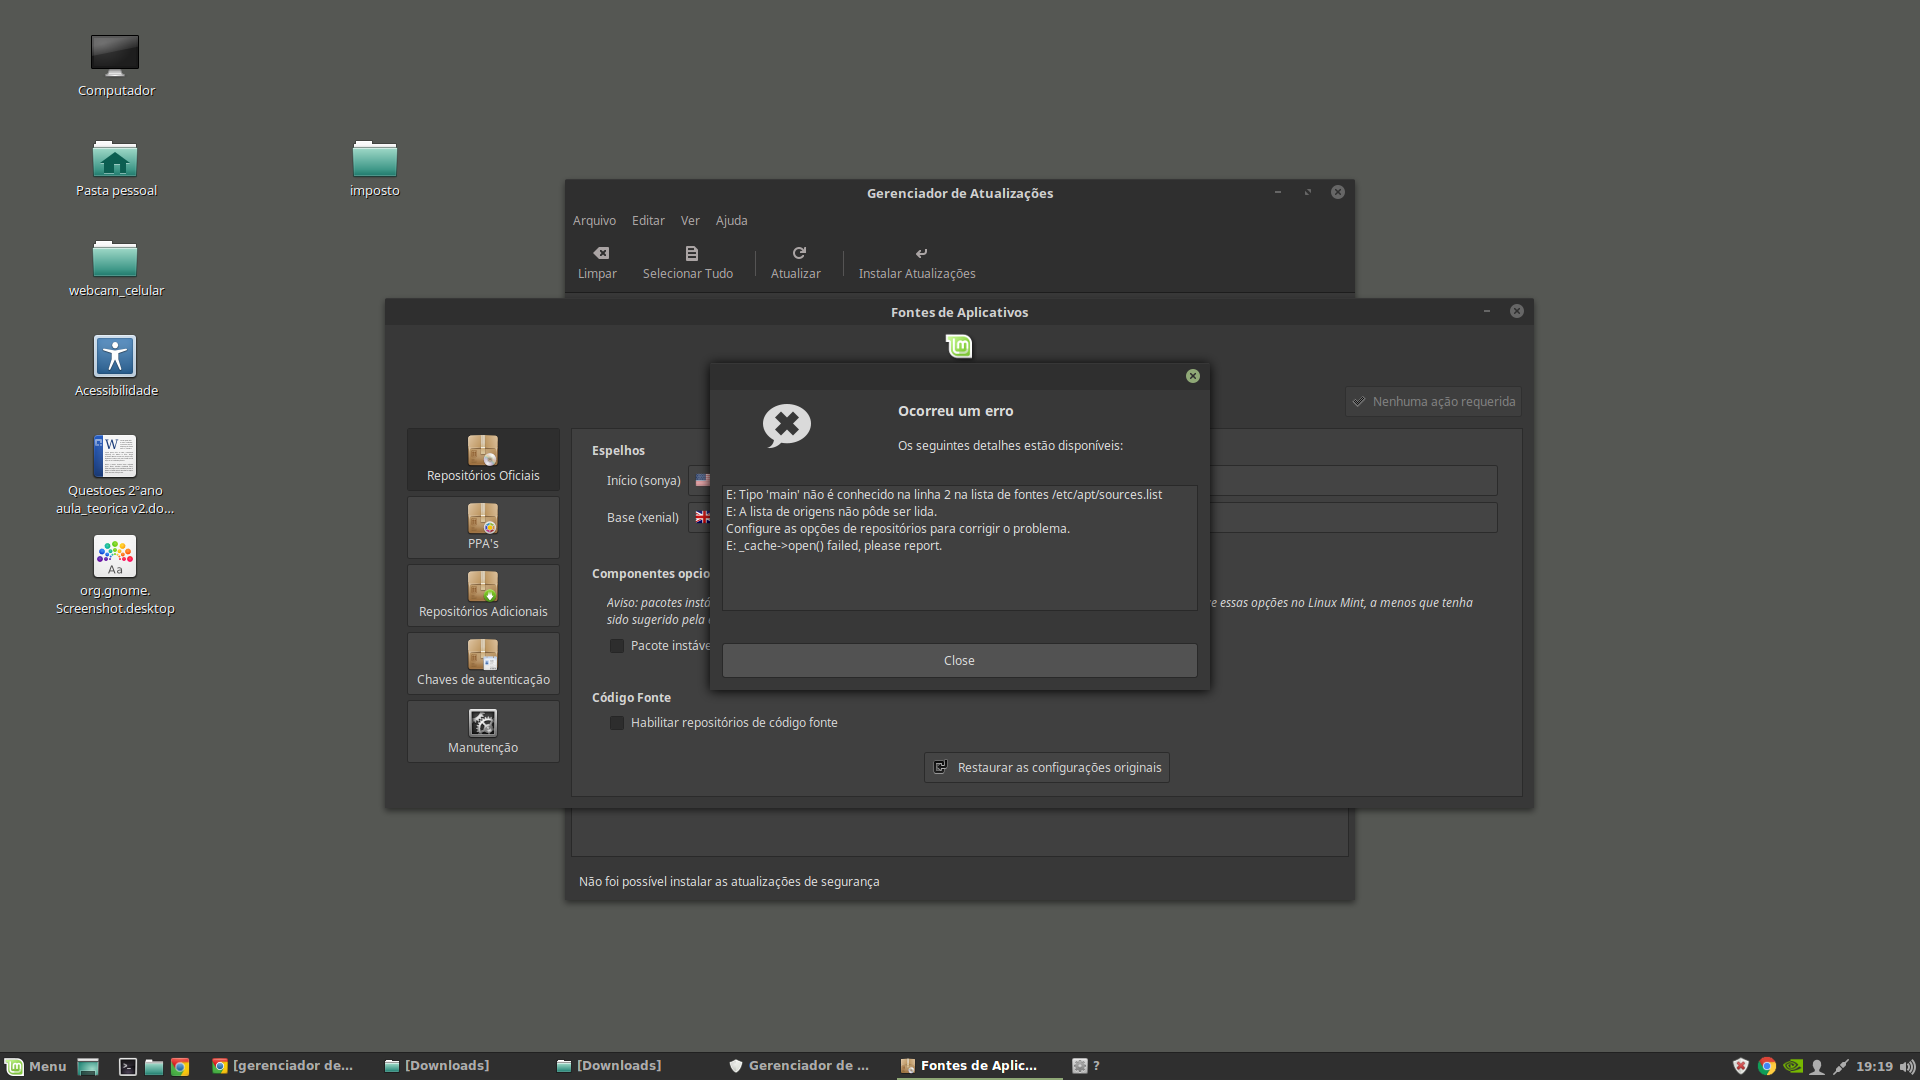
Task: Open Chaves de autenticação section
Action: pyautogui.click(x=483, y=663)
